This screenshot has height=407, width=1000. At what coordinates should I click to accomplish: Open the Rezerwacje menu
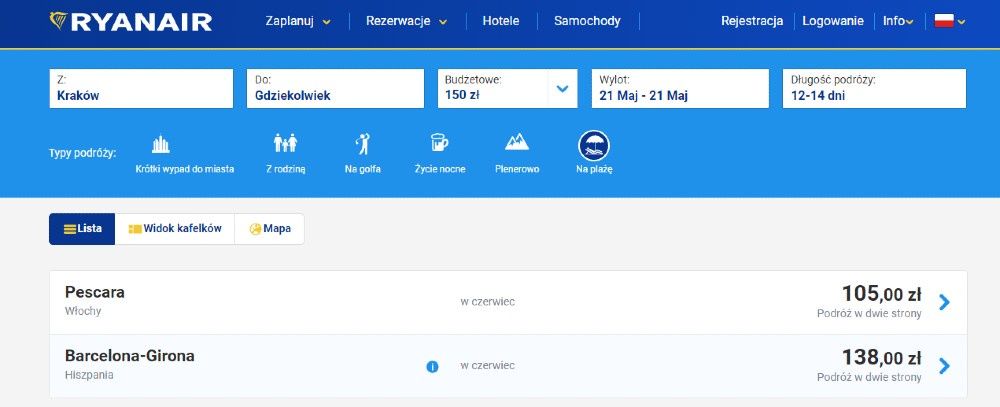tap(406, 21)
